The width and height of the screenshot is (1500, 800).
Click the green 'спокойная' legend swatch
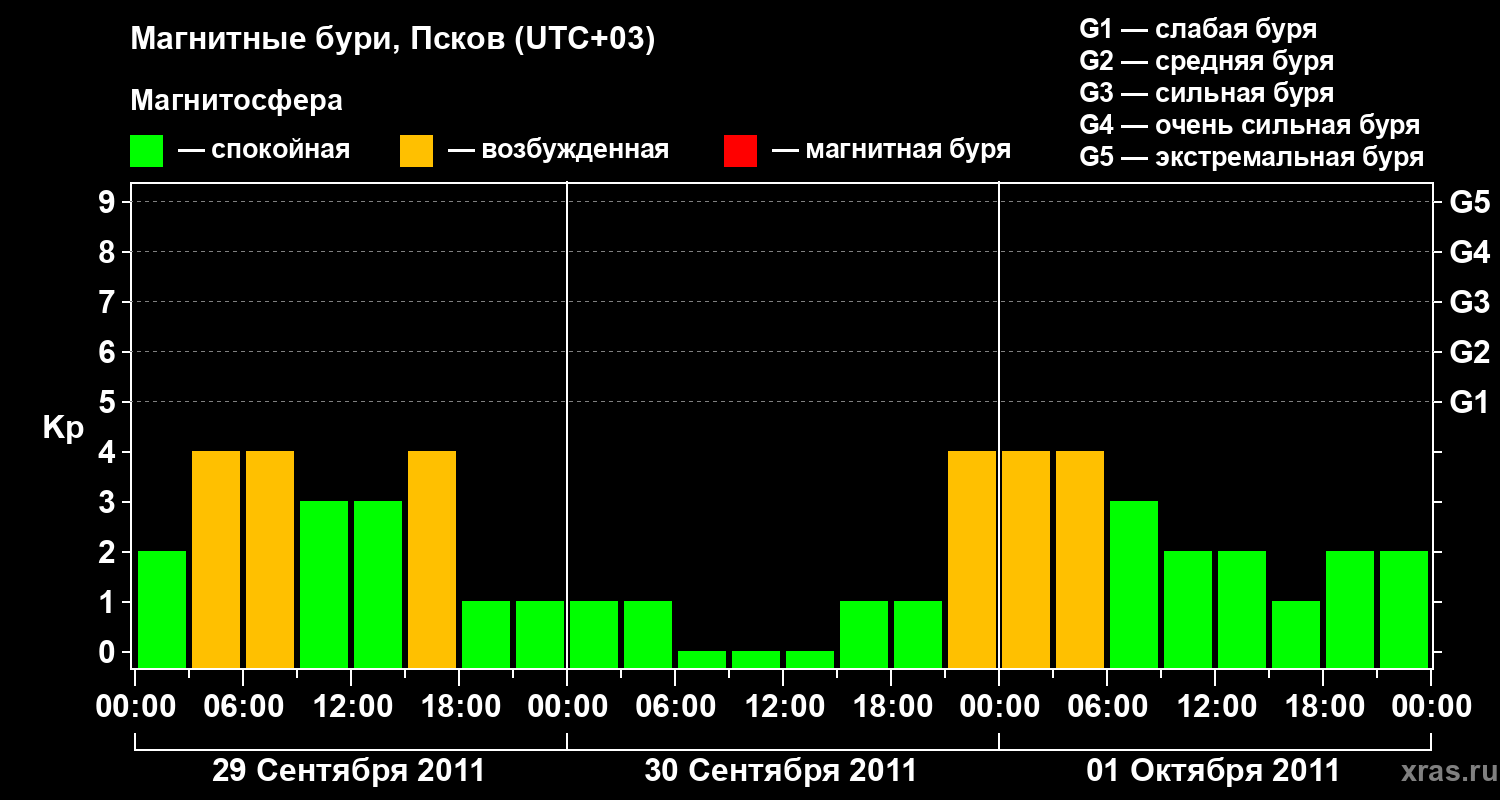point(147,151)
